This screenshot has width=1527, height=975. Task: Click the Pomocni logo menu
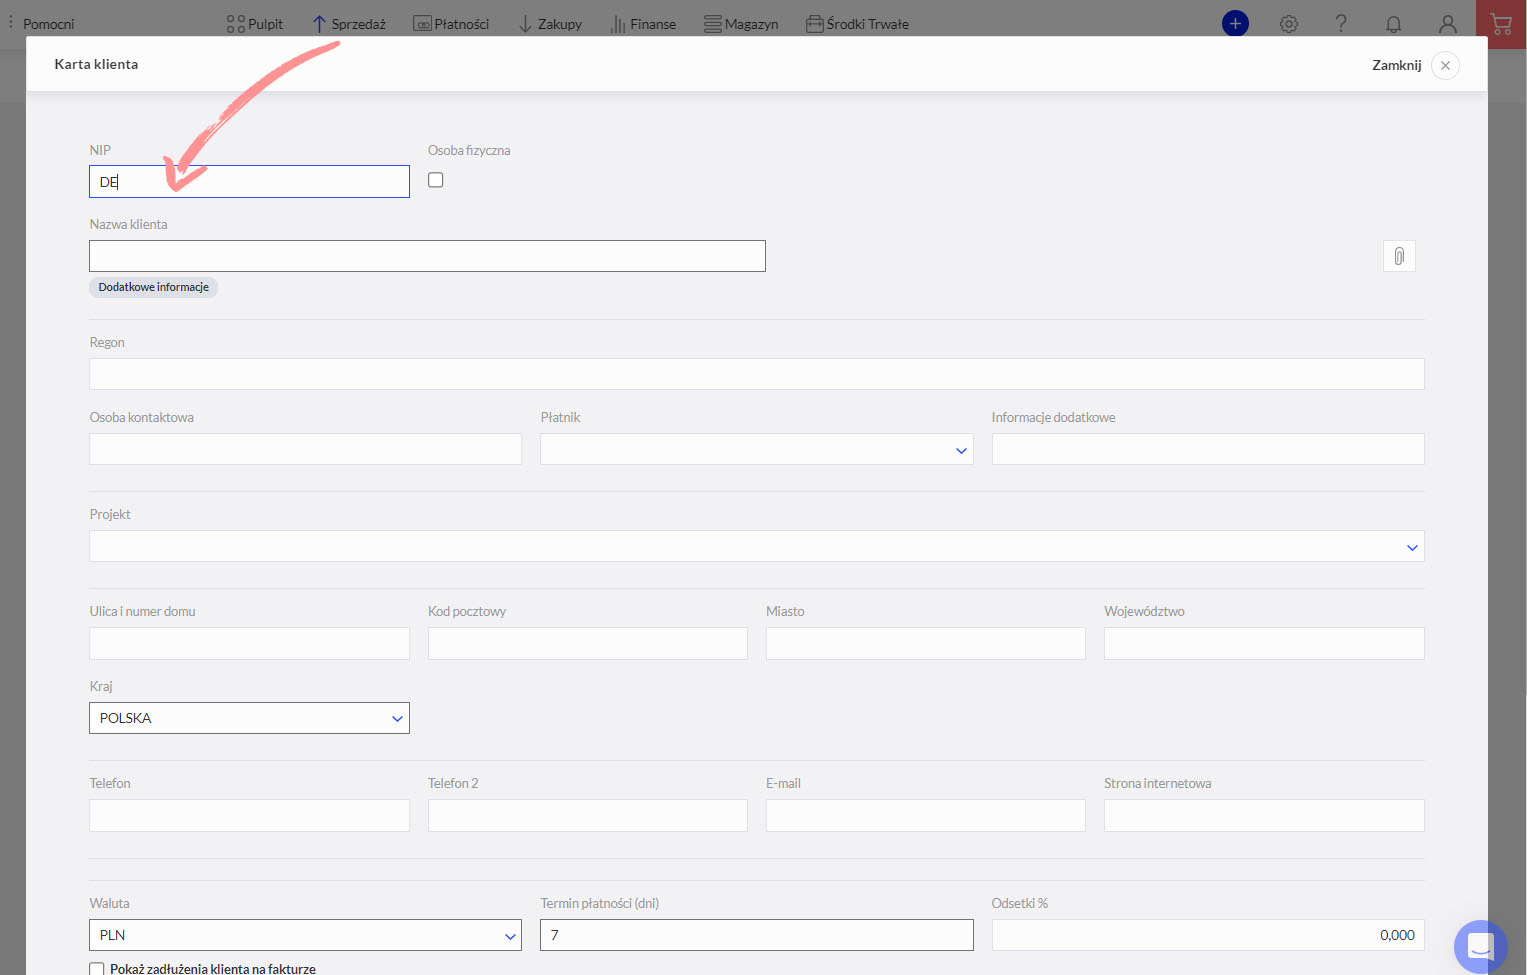[x=41, y=24]
